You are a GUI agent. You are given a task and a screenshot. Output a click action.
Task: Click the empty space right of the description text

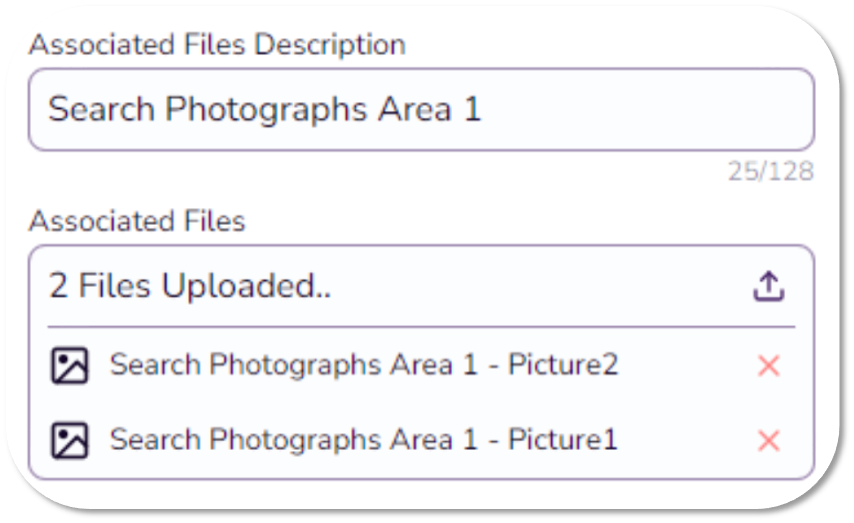(x=650, y=109)
